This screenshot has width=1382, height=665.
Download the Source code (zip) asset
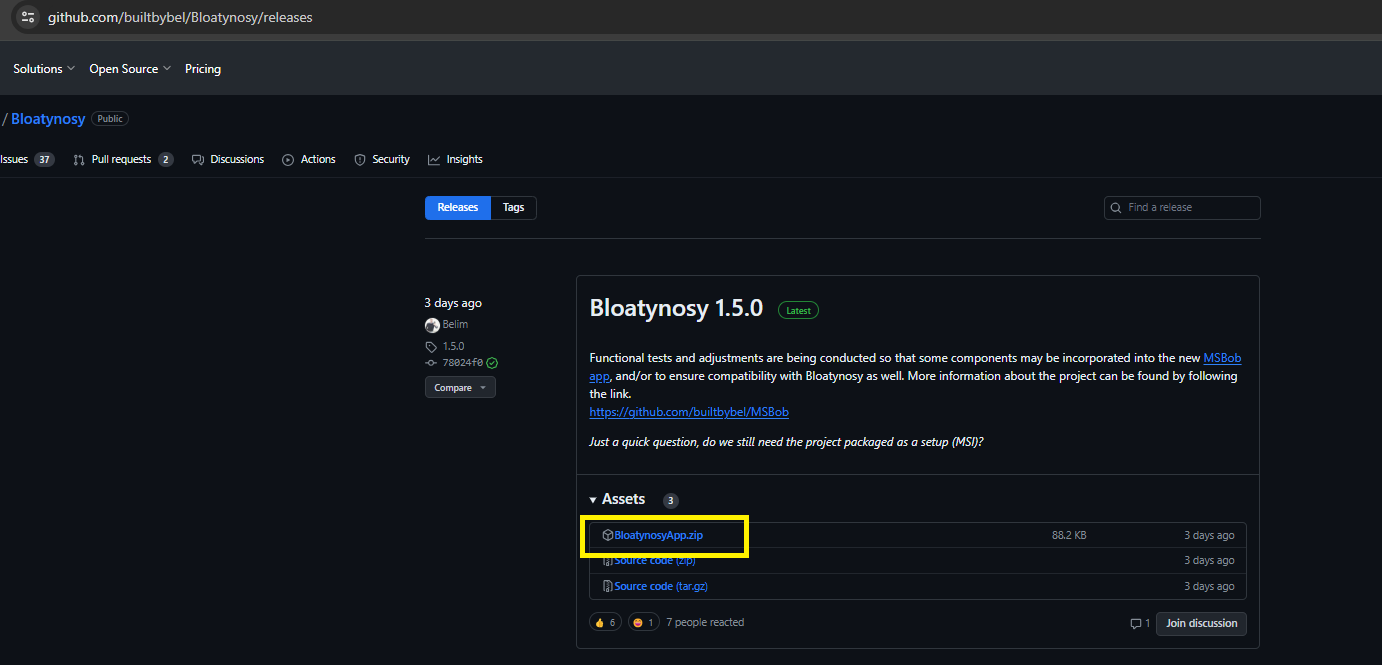tap(653, 560)
